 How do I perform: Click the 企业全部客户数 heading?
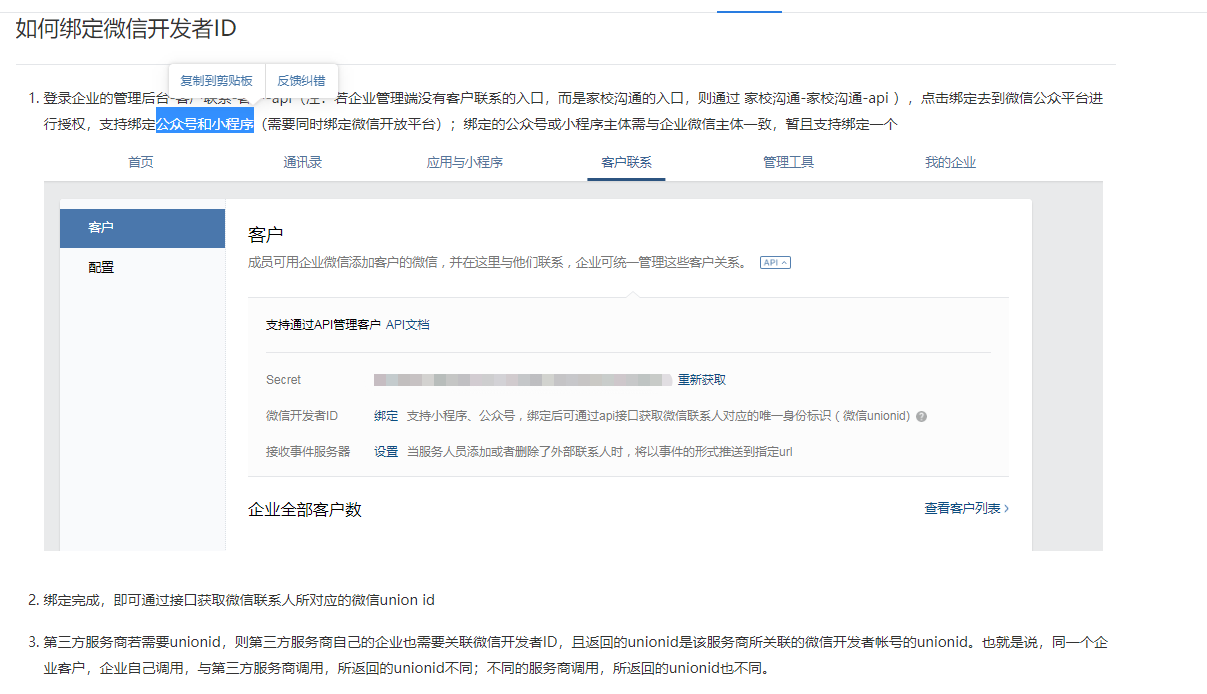click(305, 509)
